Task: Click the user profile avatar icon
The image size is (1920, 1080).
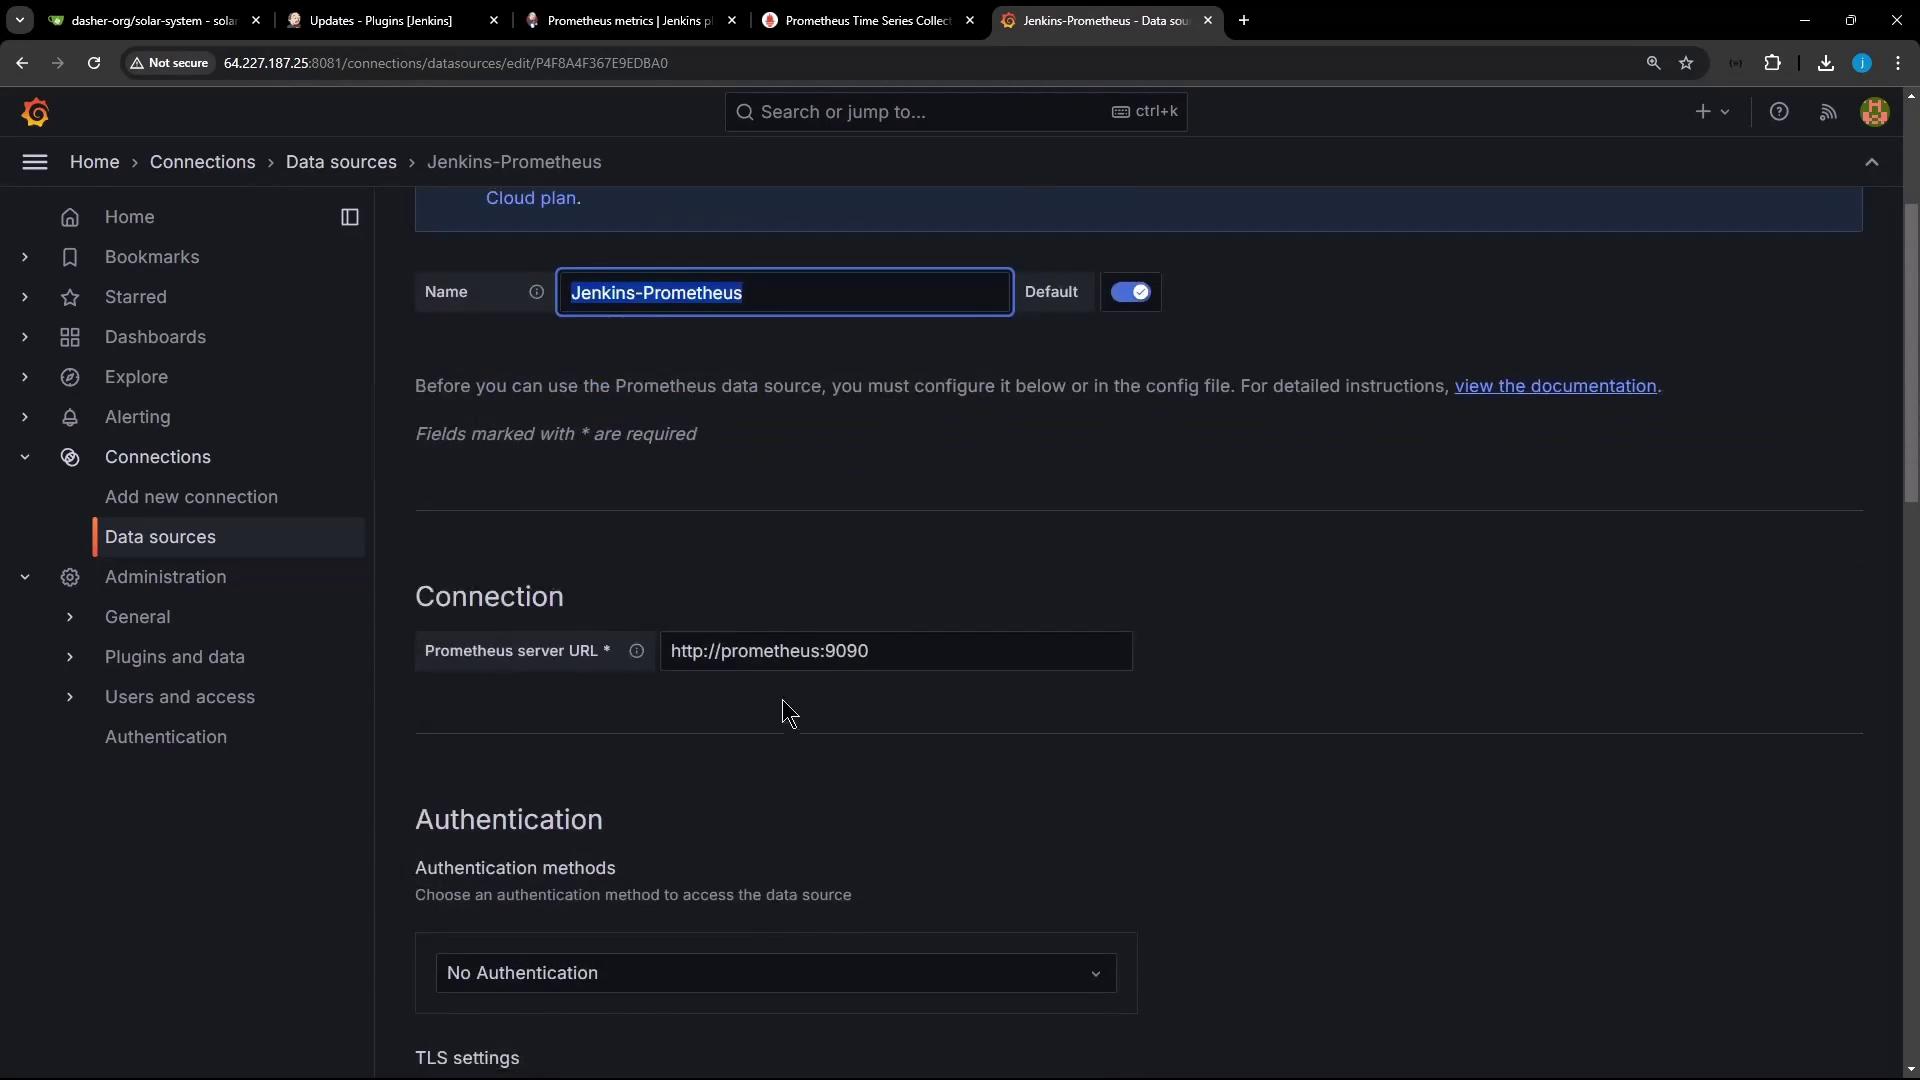Action: (1874, 112)
